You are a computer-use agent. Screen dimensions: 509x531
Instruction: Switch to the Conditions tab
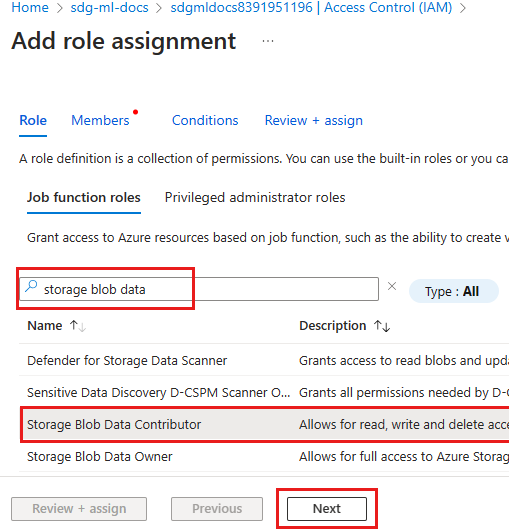tap(205, 121)
